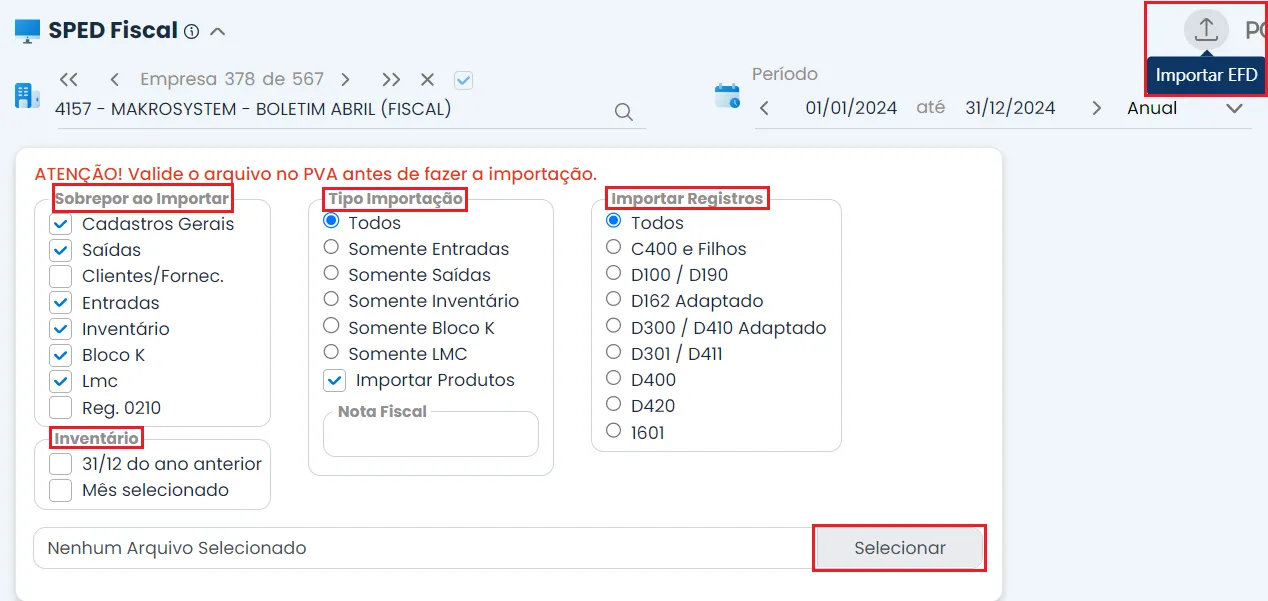
Task: Toggle the Lmc checkbox
Action: [61, 381]
